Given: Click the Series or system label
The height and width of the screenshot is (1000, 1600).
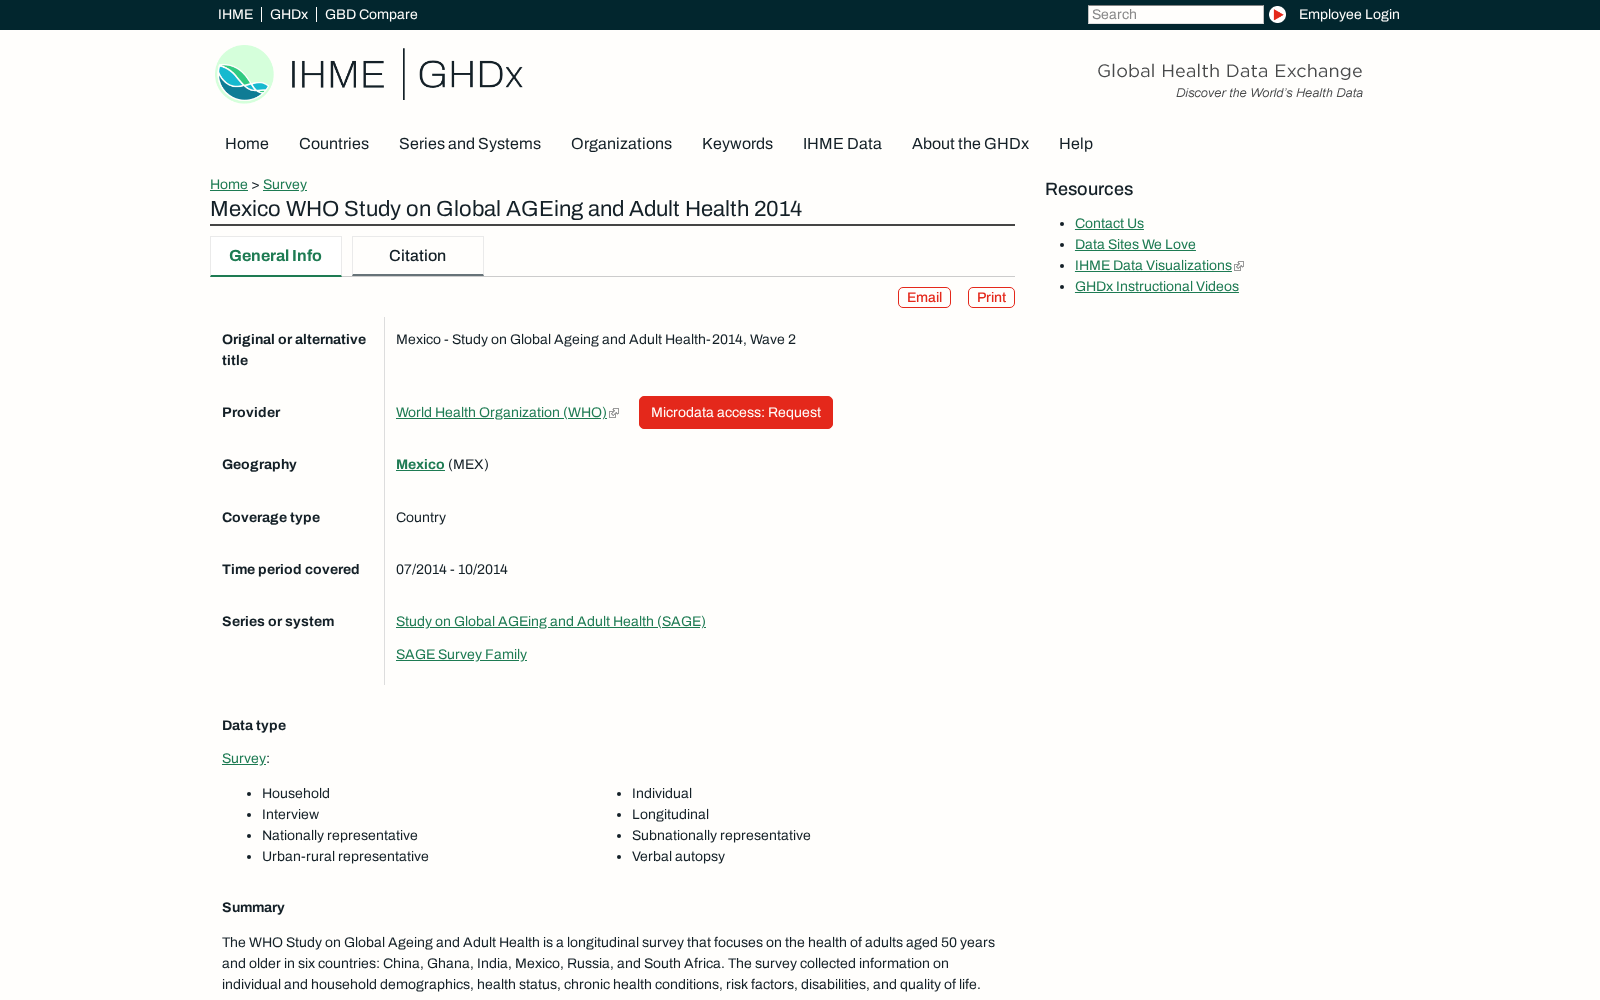Looking at the screenshot, I should click(x=278, y=621).
